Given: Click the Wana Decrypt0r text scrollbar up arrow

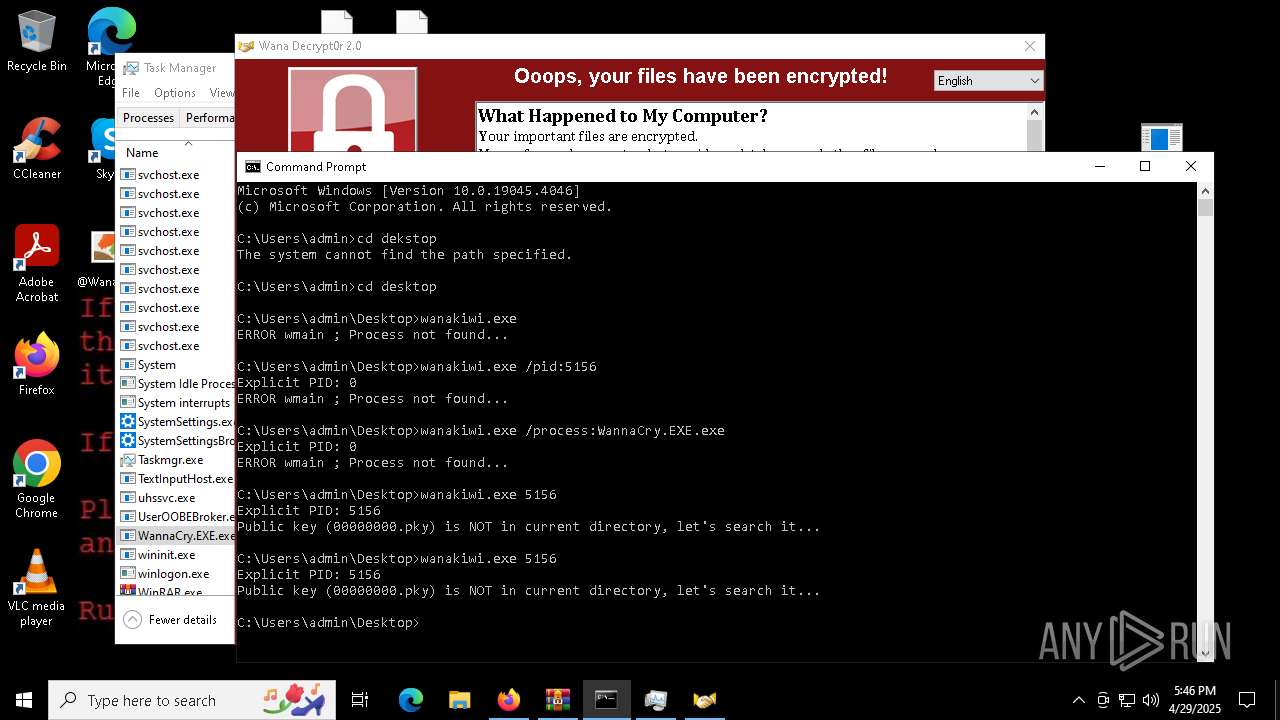Looking at the screenshot, I should click(x=1035, y=112).
